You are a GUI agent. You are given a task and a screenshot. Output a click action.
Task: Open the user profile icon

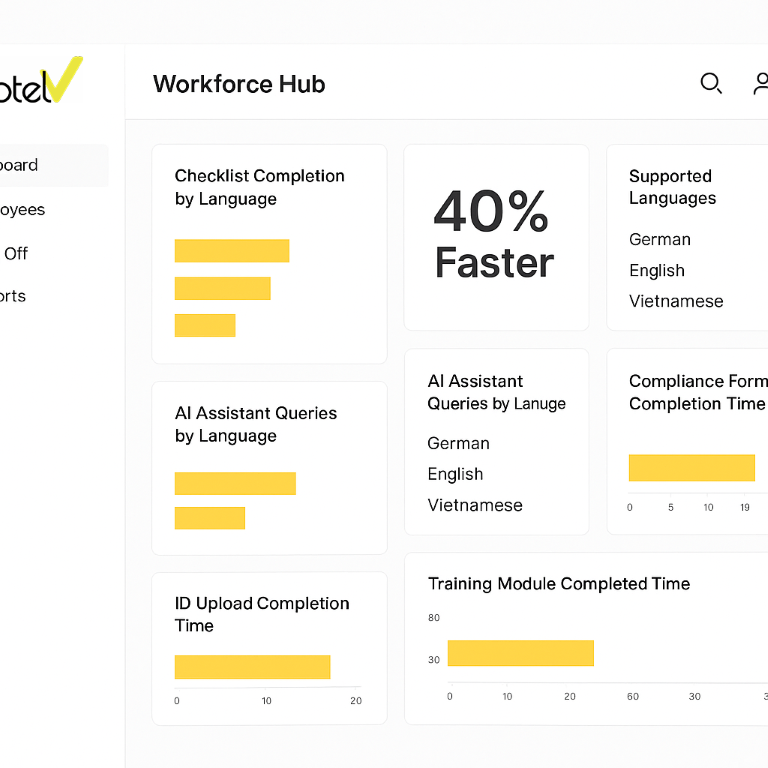click(x=761, y=84)
